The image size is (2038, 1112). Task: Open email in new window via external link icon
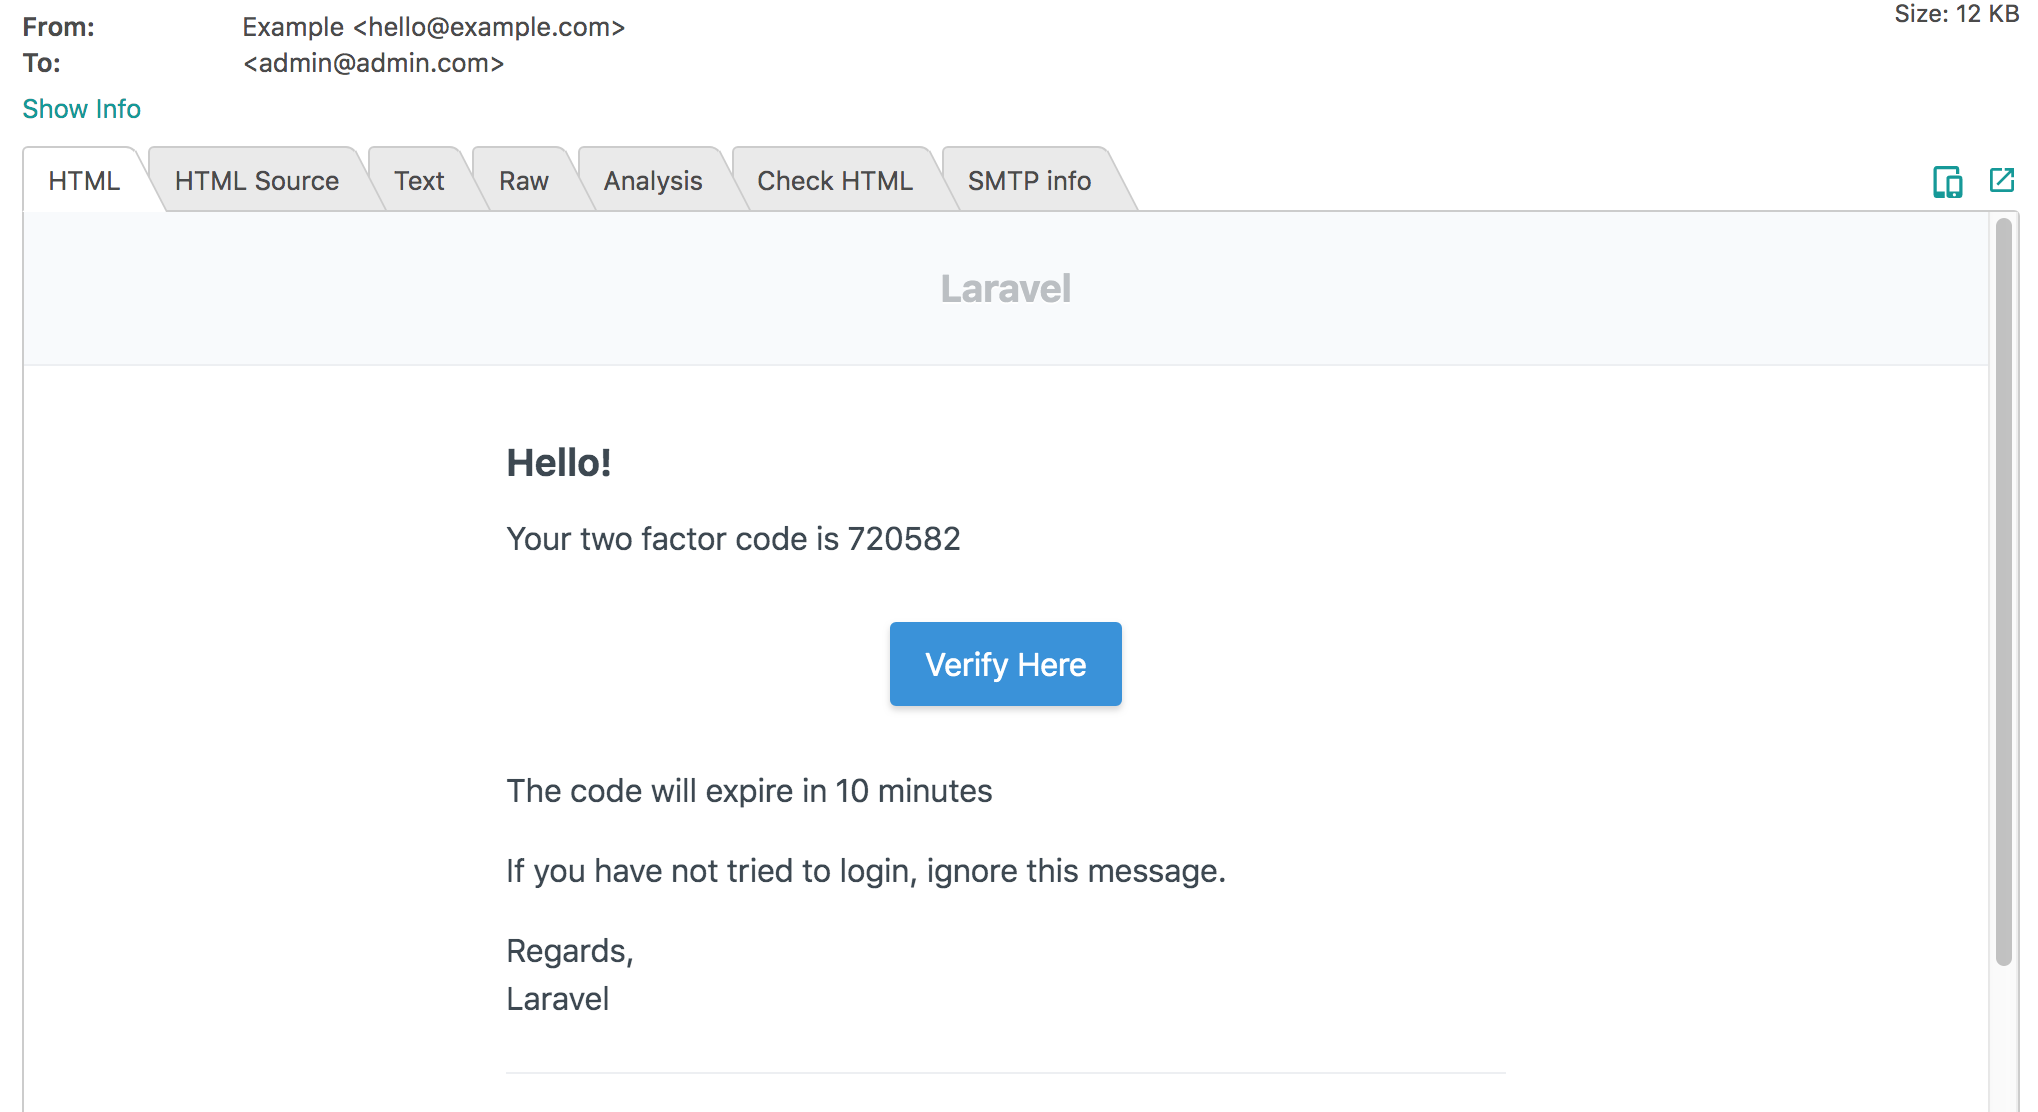2002,181
